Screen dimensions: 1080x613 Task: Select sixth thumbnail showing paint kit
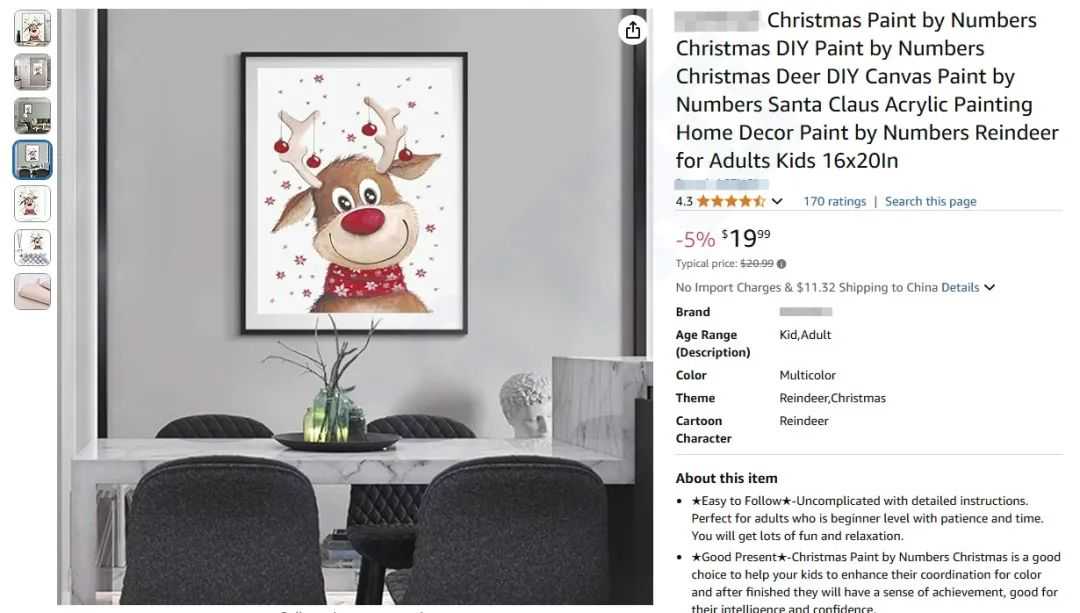(32, 247)
